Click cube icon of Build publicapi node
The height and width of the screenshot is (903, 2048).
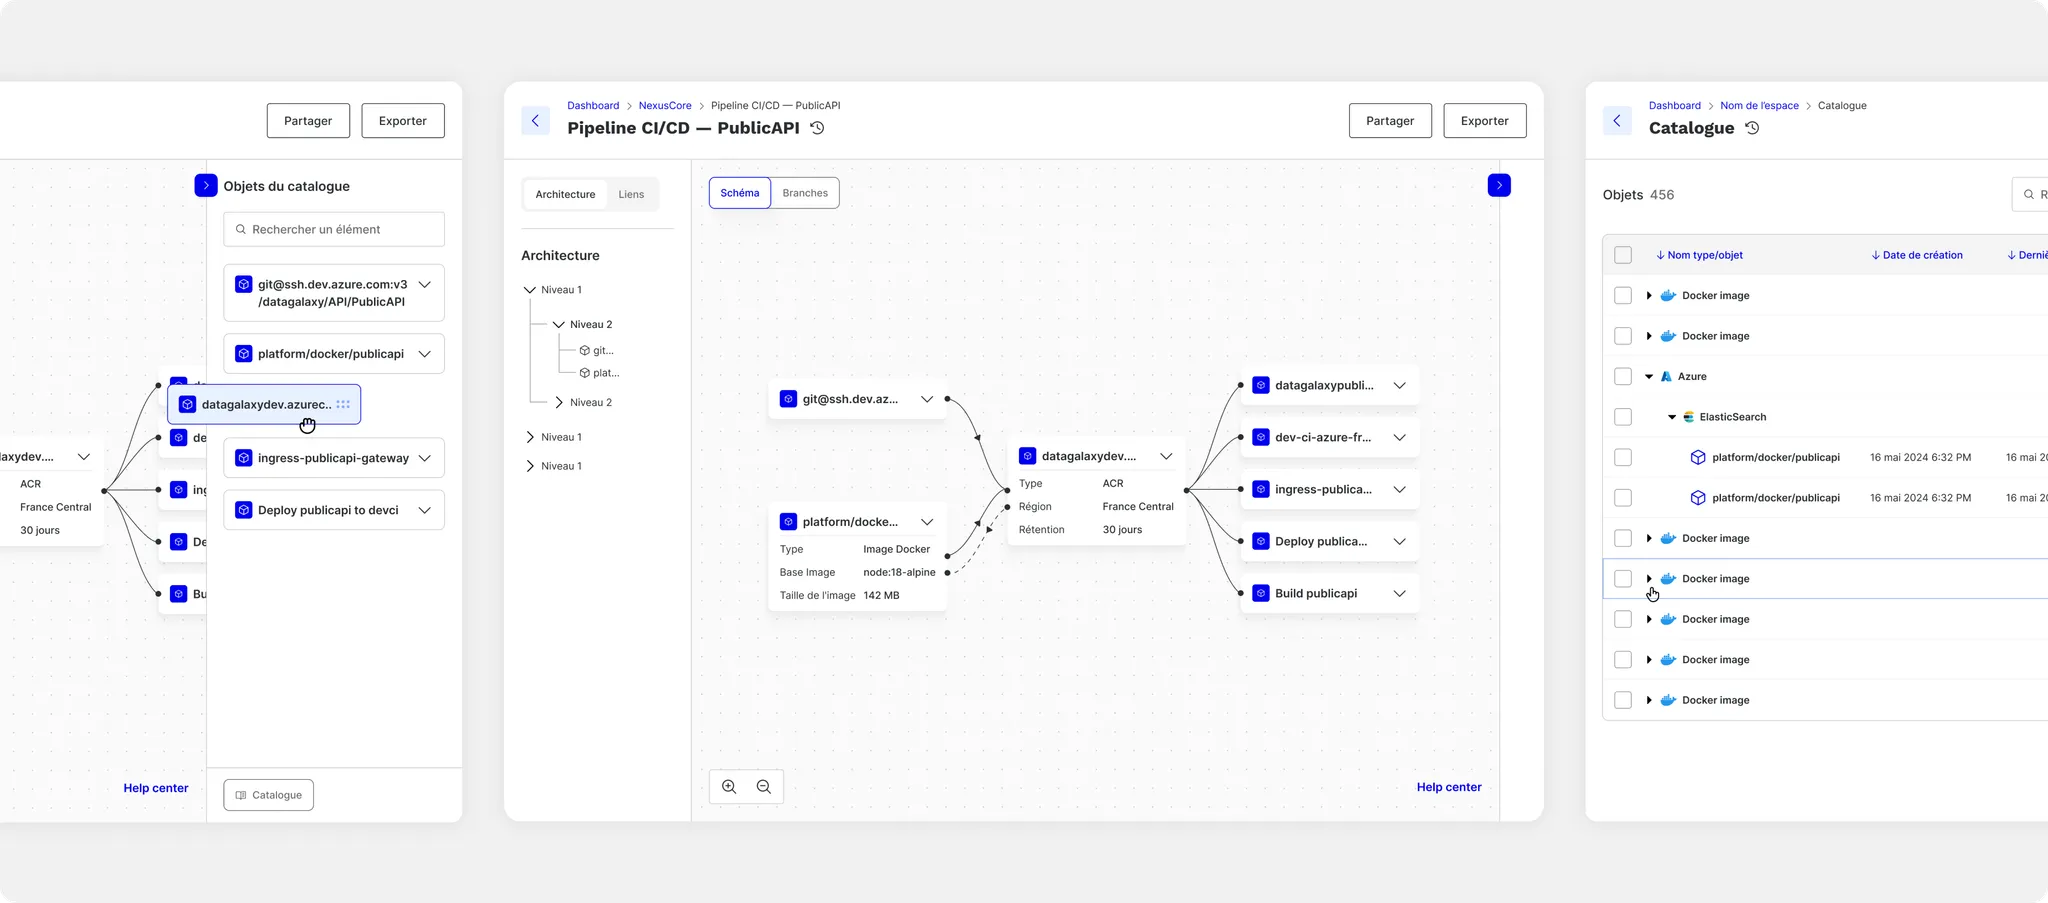click(1261, 593)
